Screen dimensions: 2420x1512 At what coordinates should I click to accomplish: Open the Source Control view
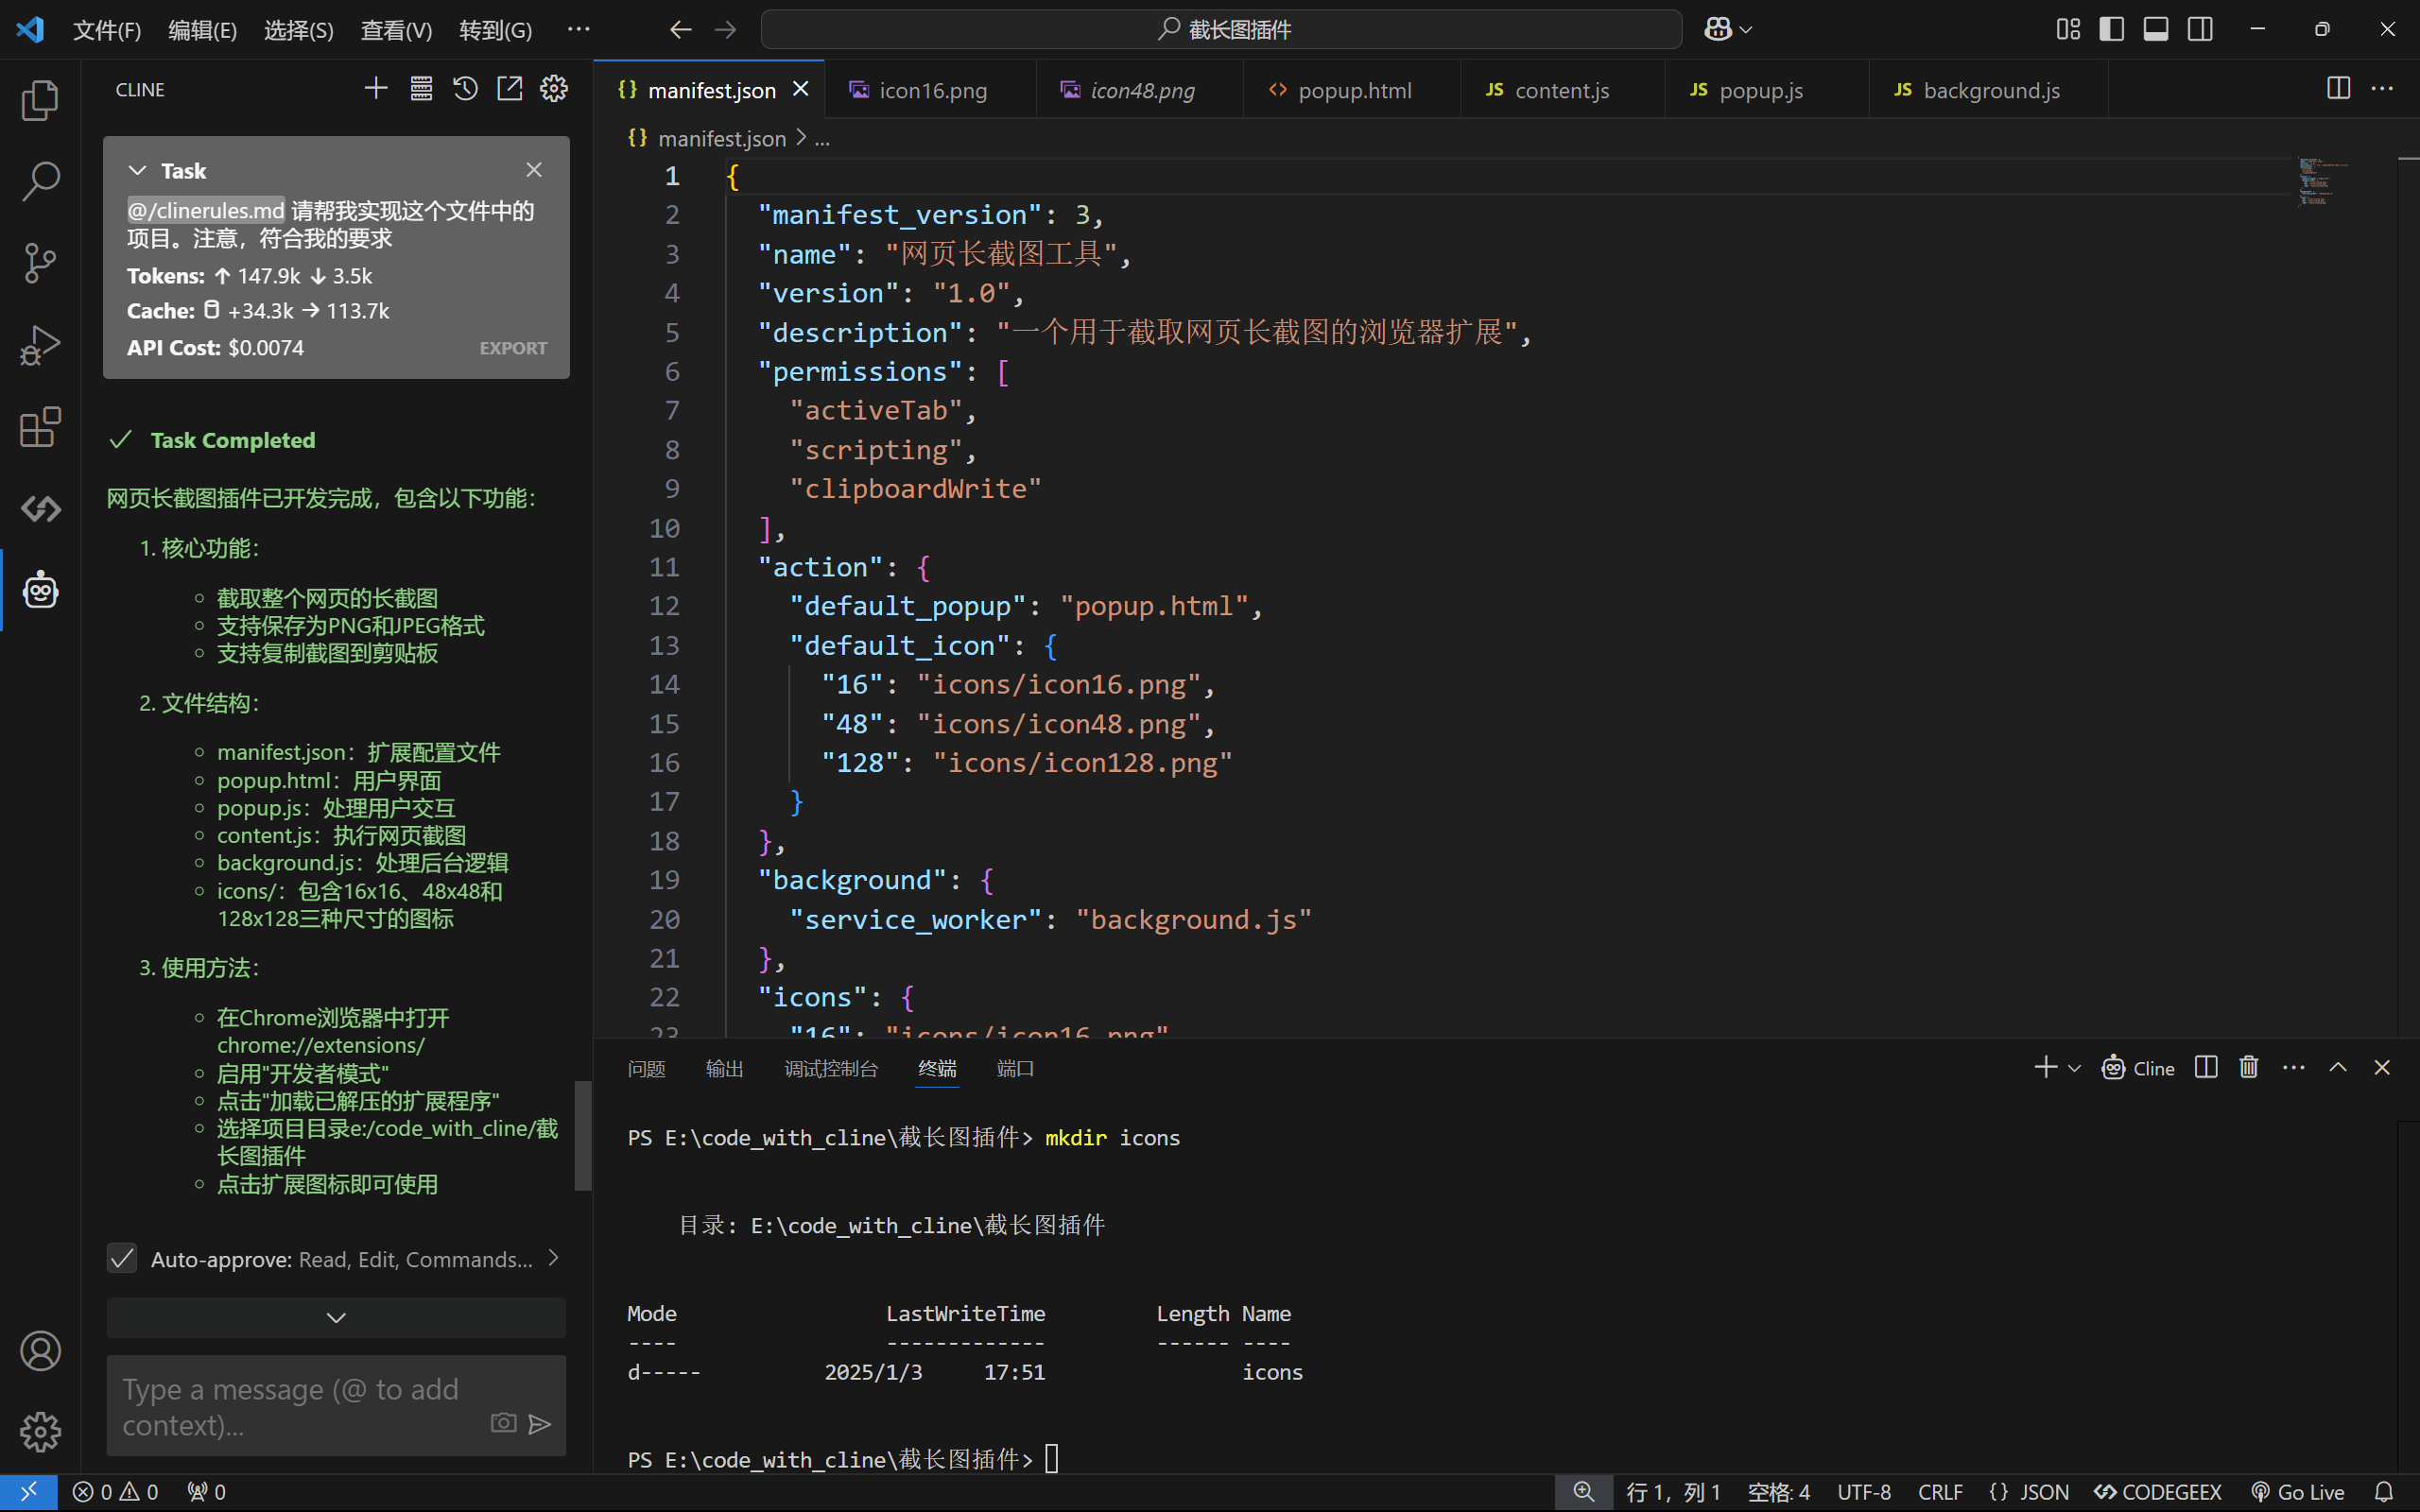(x=40, y=263)
